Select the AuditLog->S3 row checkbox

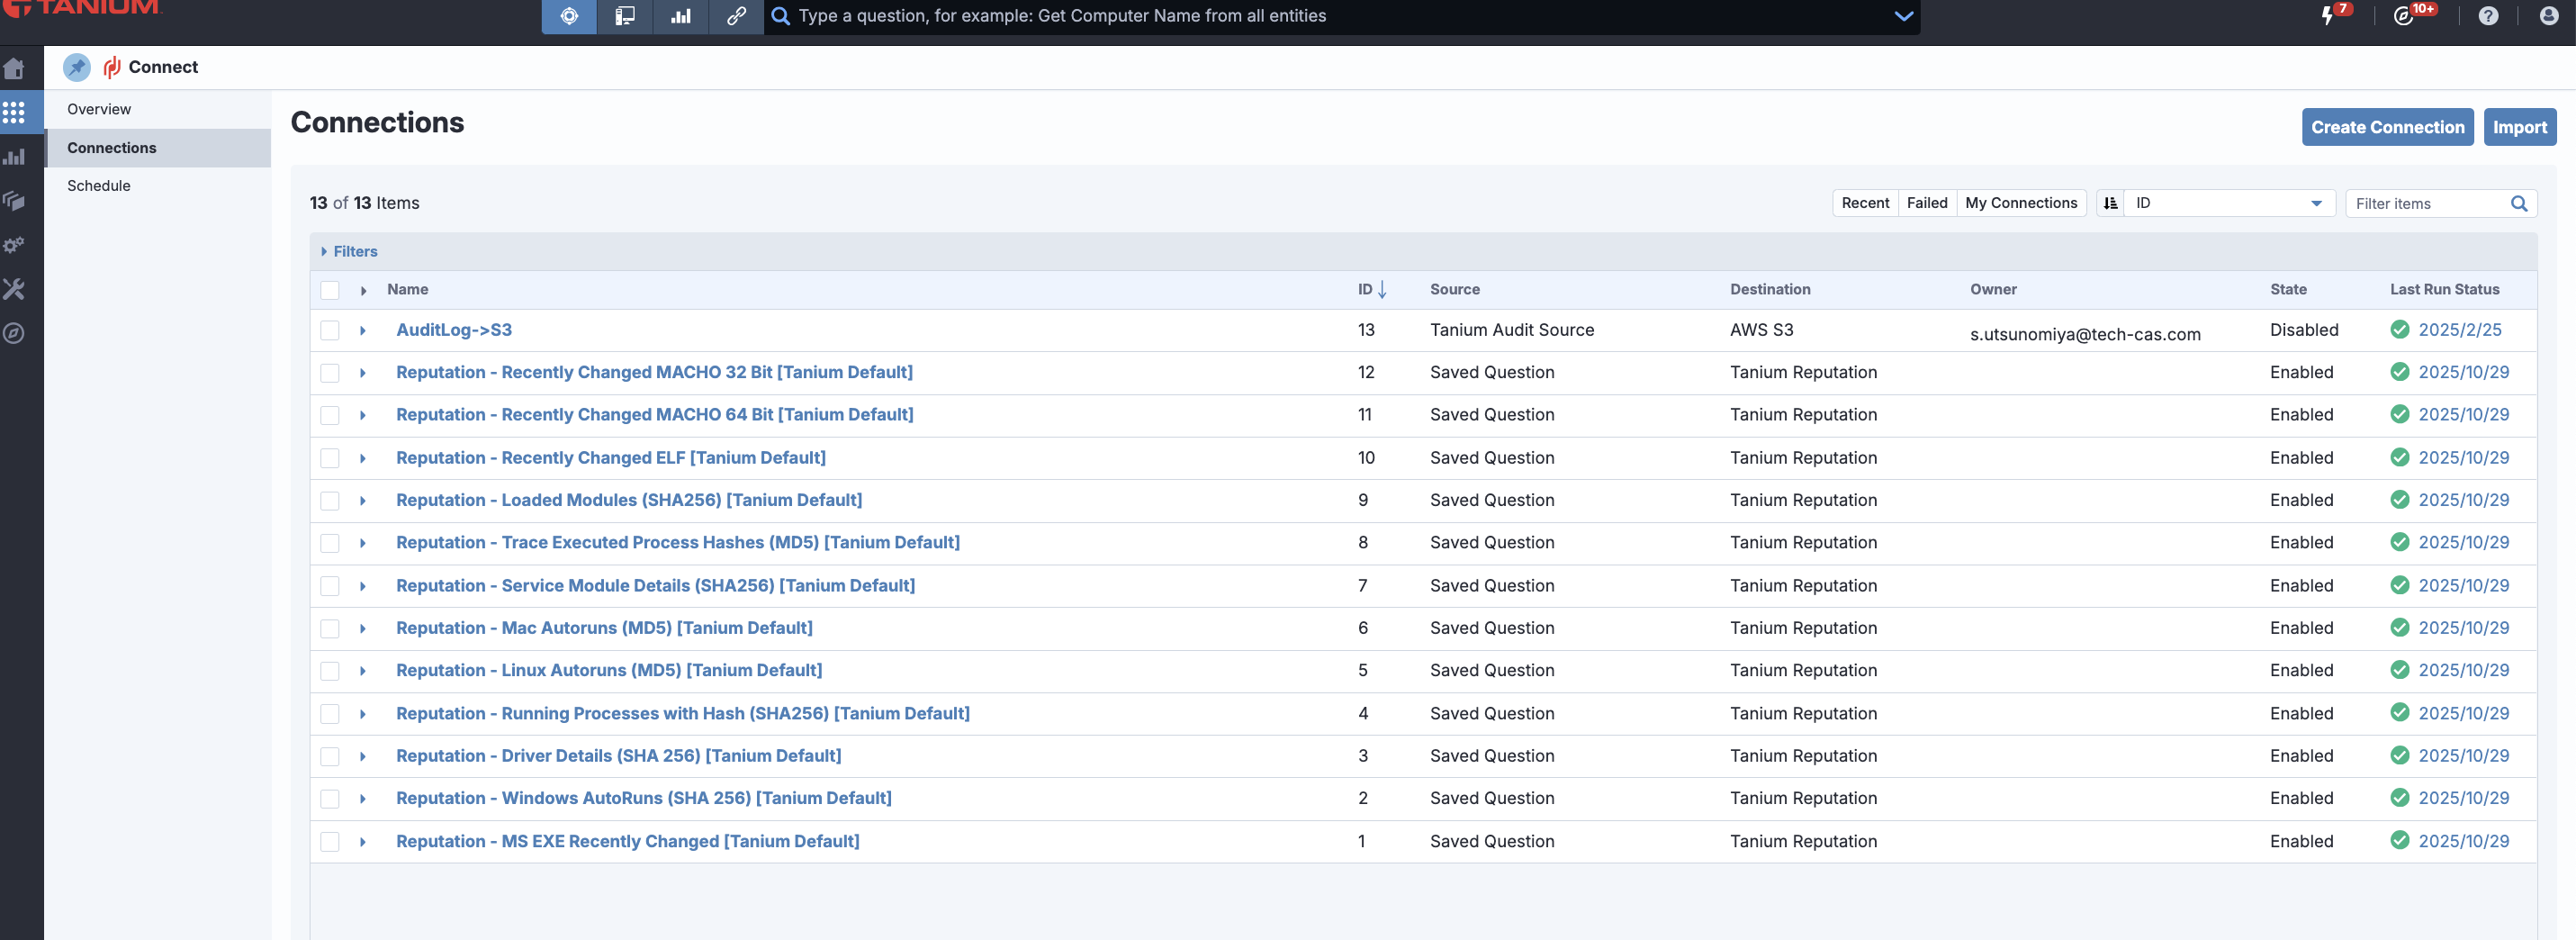(x=330, y=330)
